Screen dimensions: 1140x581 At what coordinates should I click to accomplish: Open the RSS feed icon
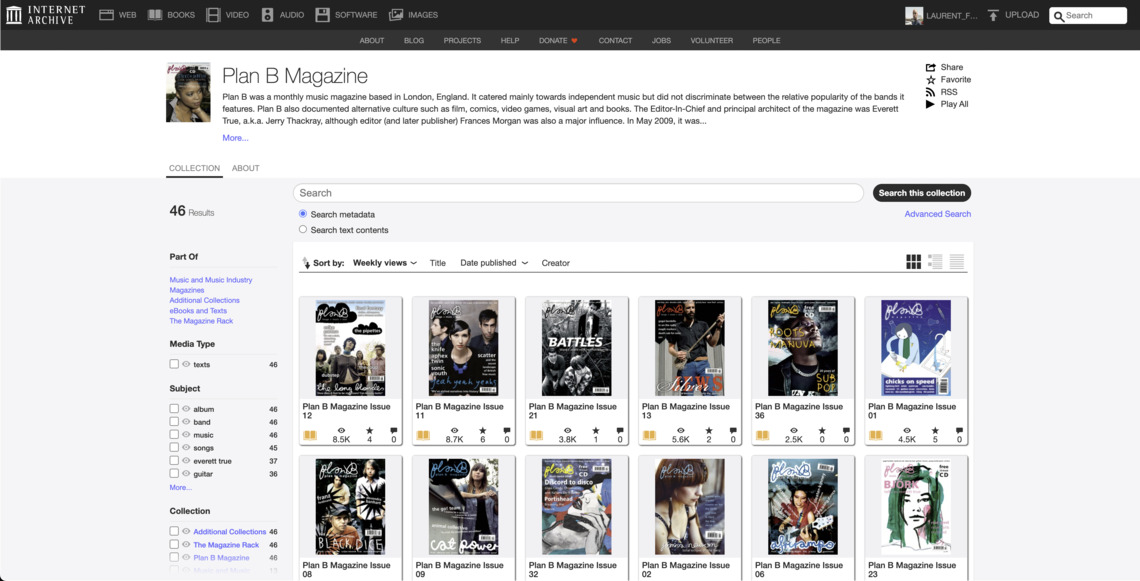click(x=931, y=92)
